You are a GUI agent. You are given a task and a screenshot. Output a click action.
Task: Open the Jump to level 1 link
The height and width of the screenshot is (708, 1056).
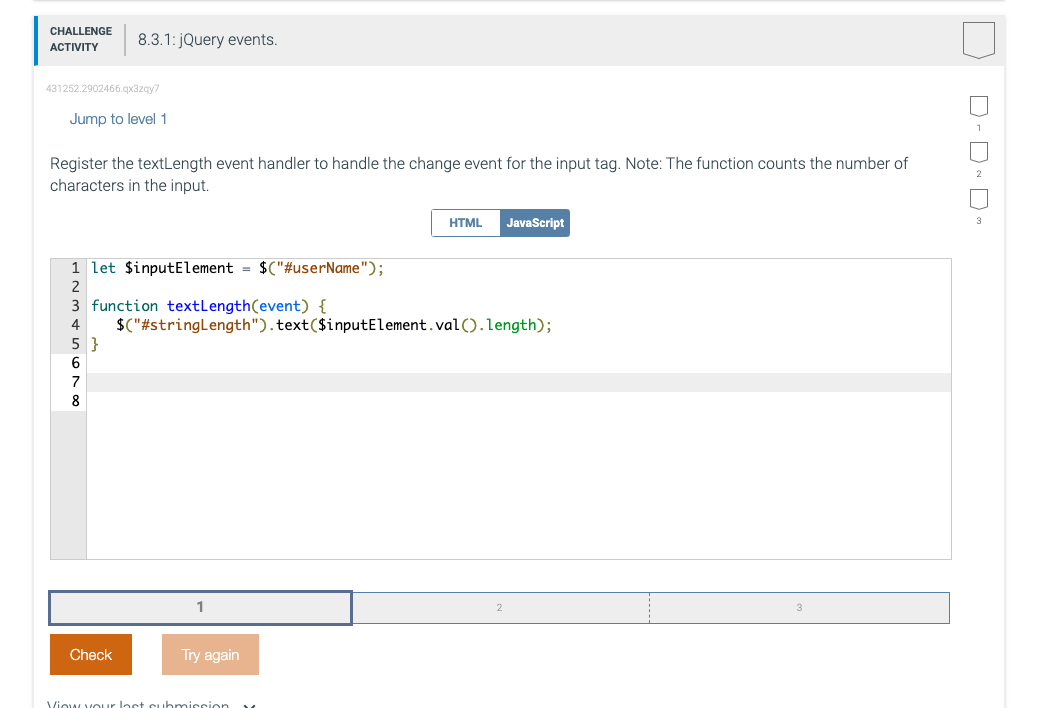coord(118,118)
